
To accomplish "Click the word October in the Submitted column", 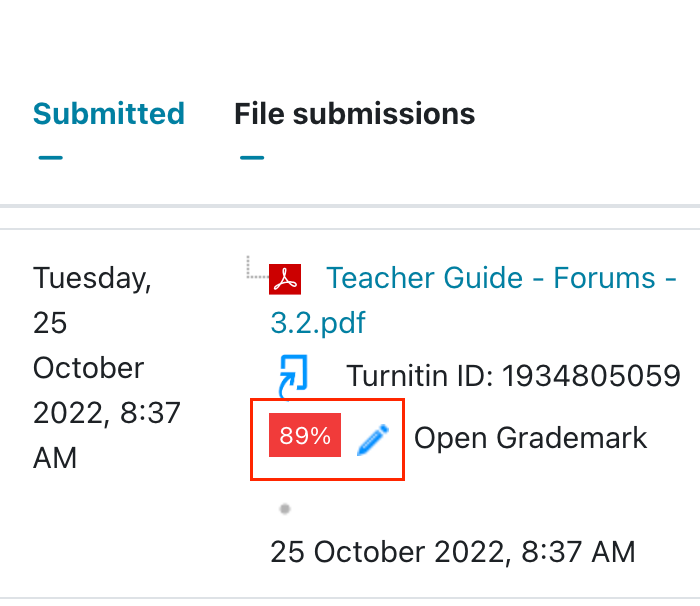I will 88,368.
